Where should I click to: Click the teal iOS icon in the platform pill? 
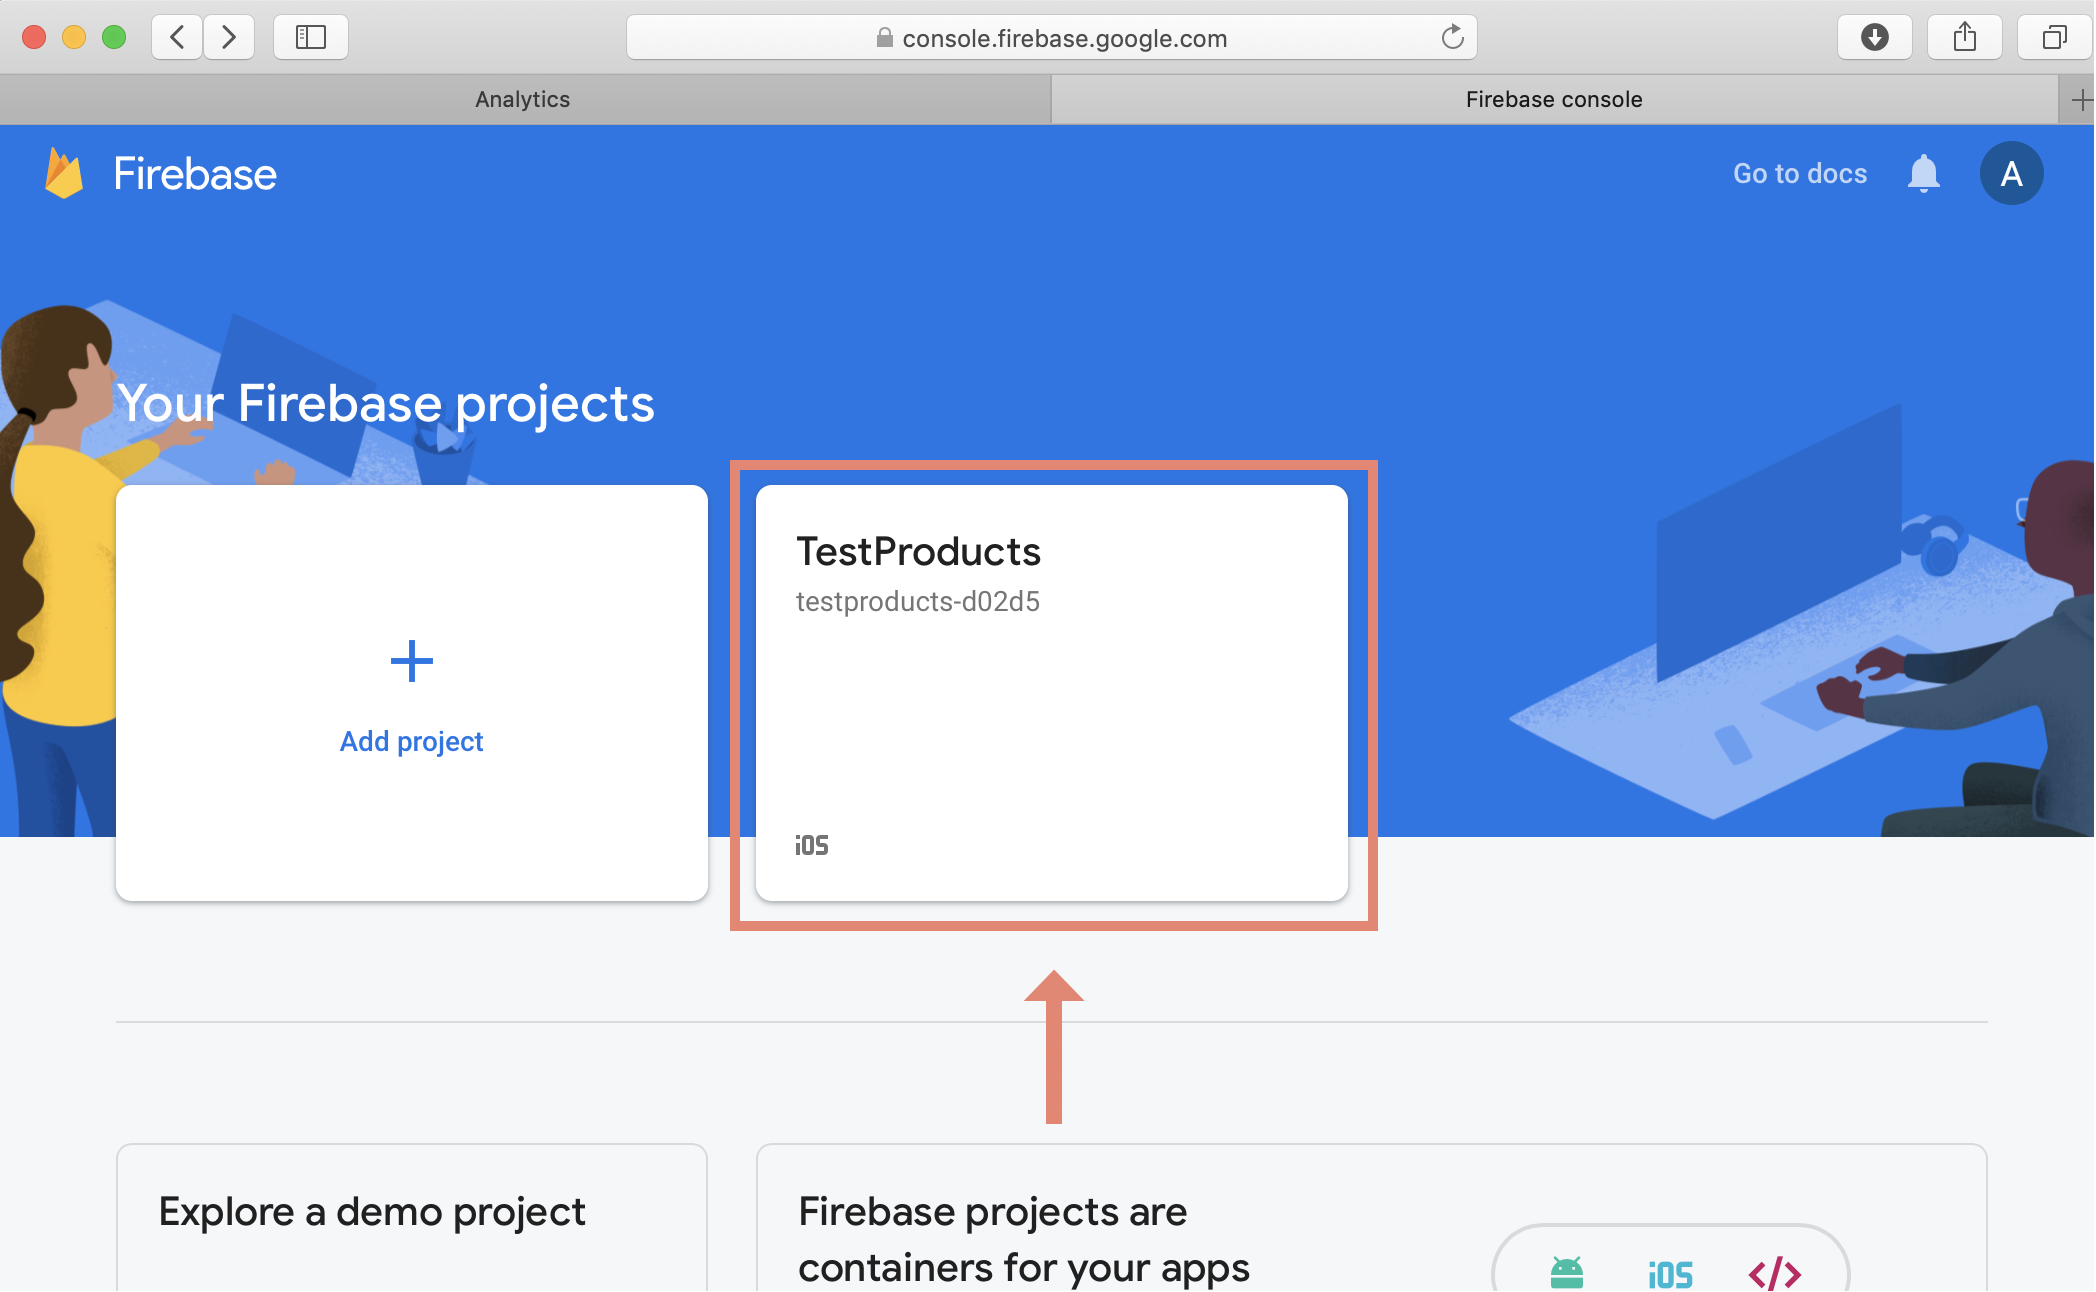[1670, 1274]
